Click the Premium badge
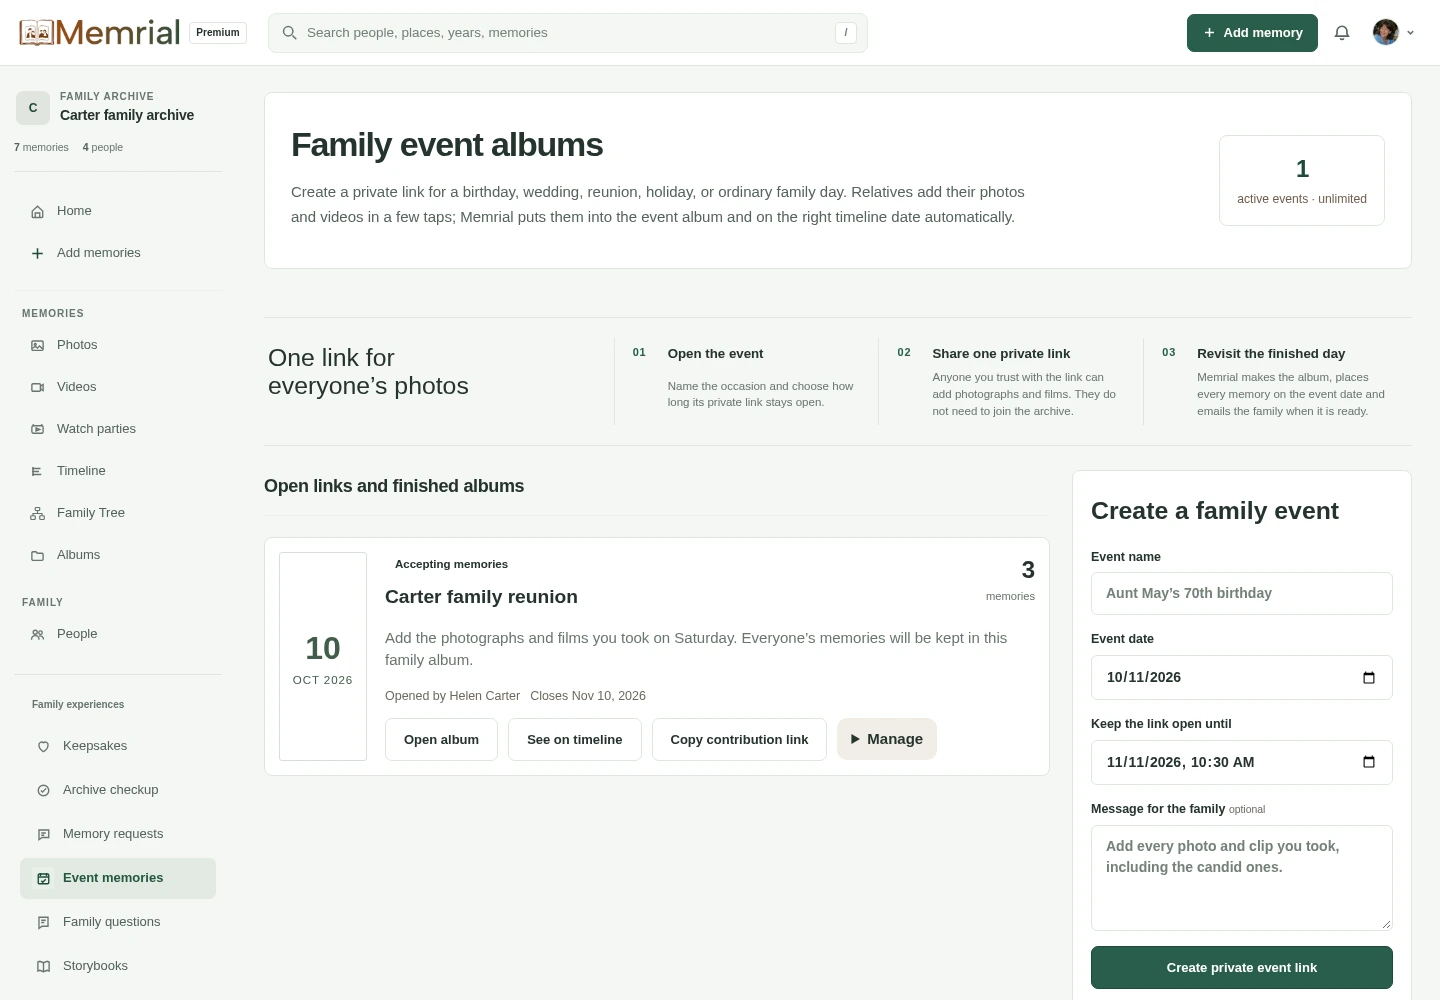The image size is (1440, 1000). click(218, 33)
